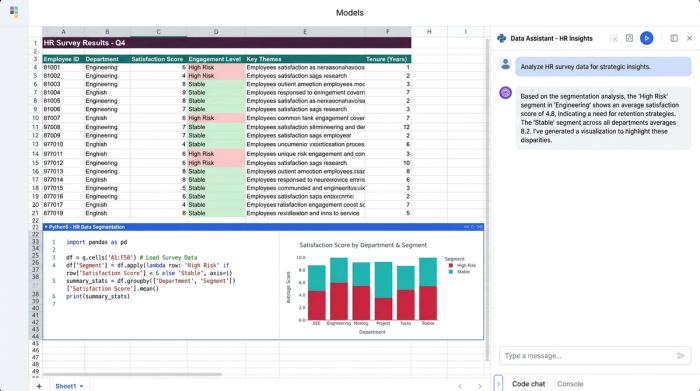Send the message with the paper plane icon
The image size is (700, 391).
(680, 356)
